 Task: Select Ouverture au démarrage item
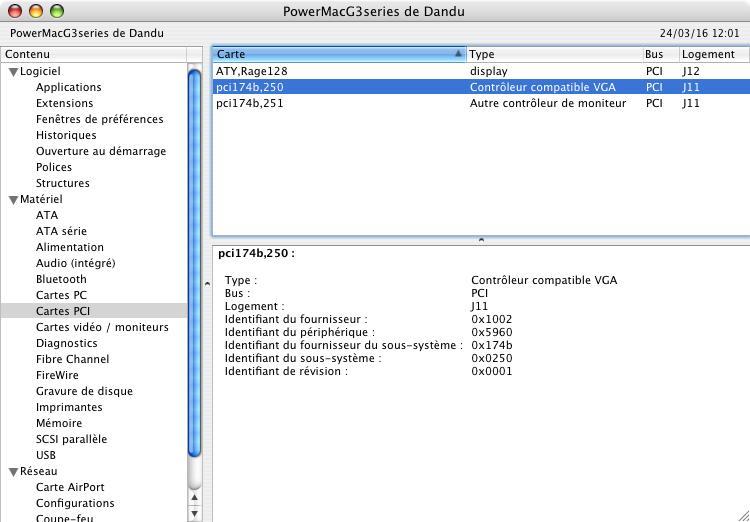(101, 151)
